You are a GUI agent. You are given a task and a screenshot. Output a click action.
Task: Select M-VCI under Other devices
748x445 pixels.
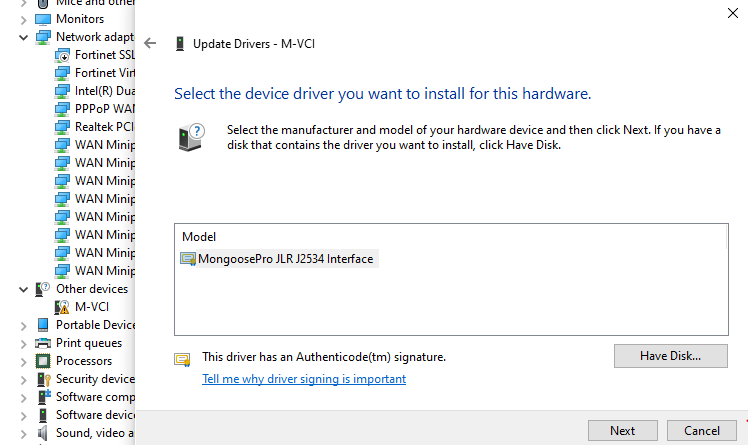coord(92,307)
